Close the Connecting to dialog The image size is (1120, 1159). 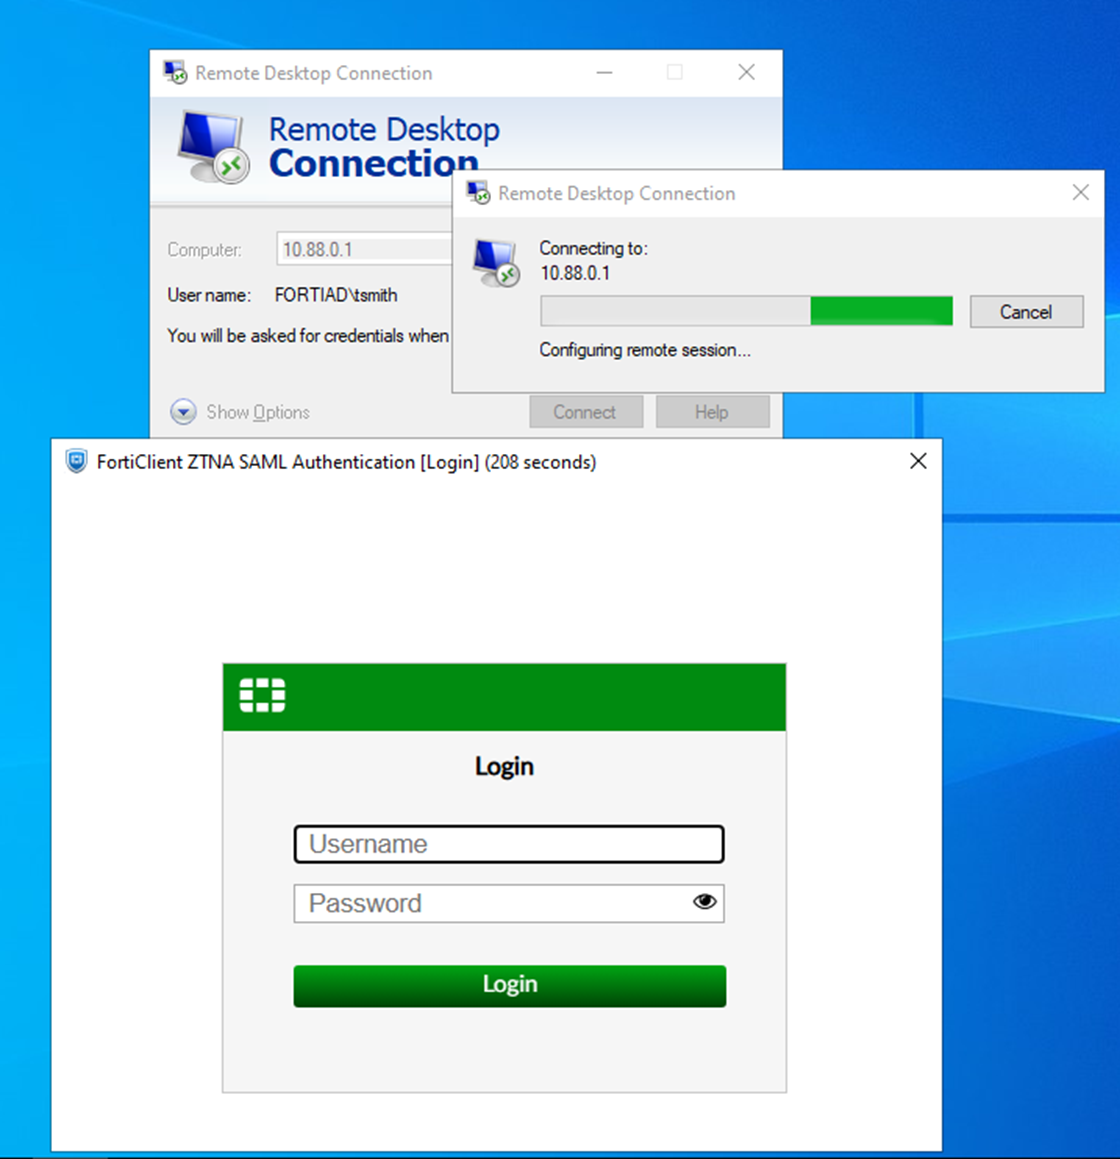[x=1080, y=193]
